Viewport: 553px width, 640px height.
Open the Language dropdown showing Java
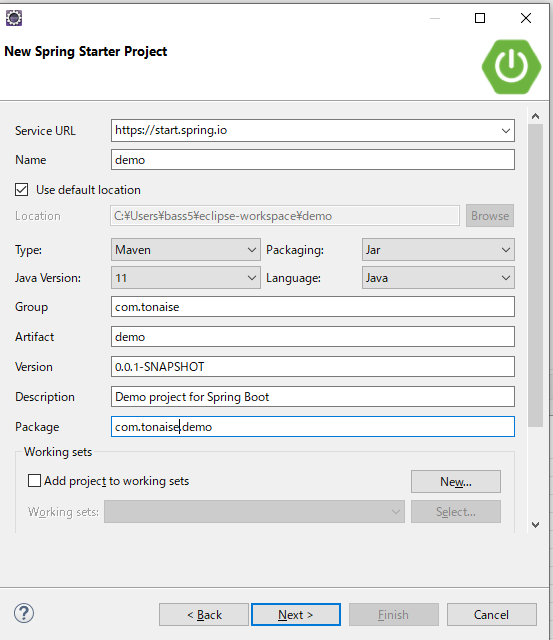coord(438,278)
